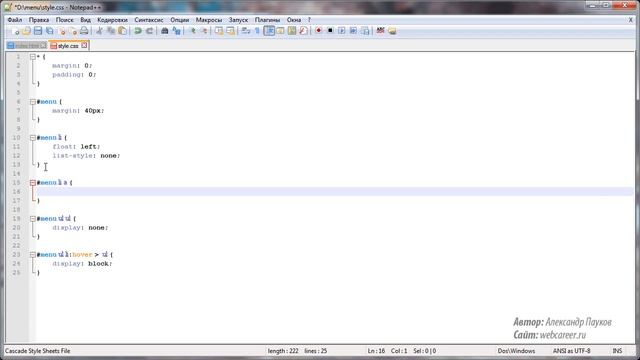Open the Файл menu
The image size is (640, 360).
[x=15, y=20]
